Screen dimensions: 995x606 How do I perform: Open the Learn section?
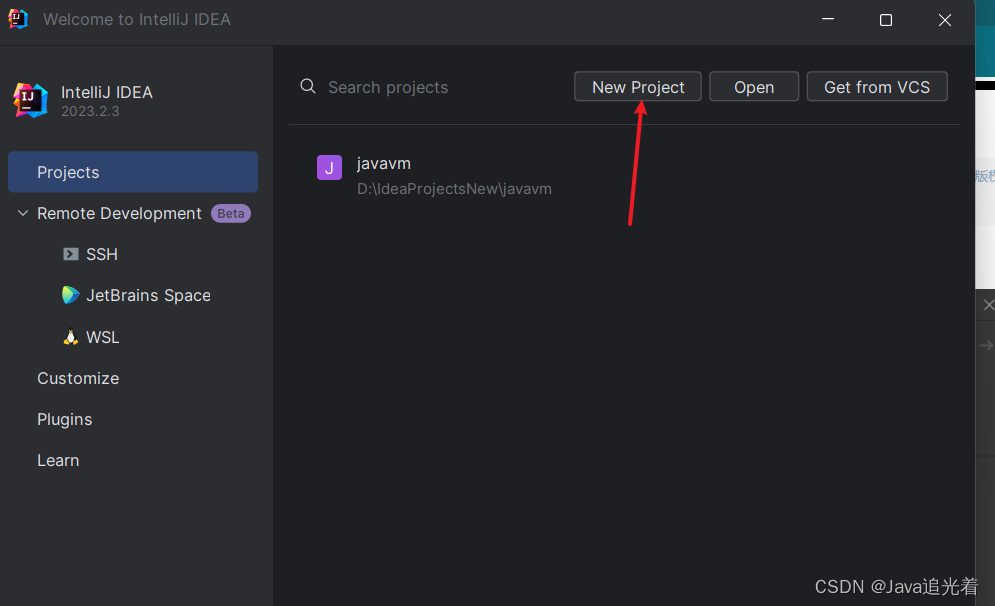(x=58, y=460)
